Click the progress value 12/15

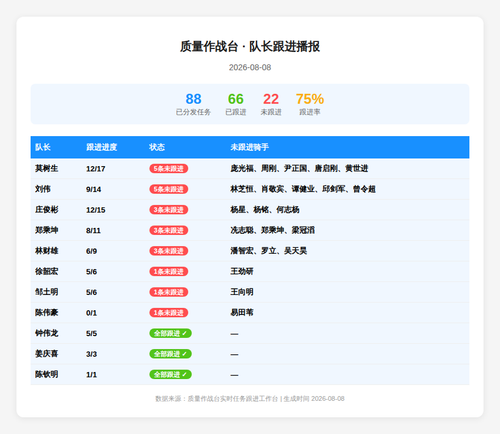tap(96, 210)
